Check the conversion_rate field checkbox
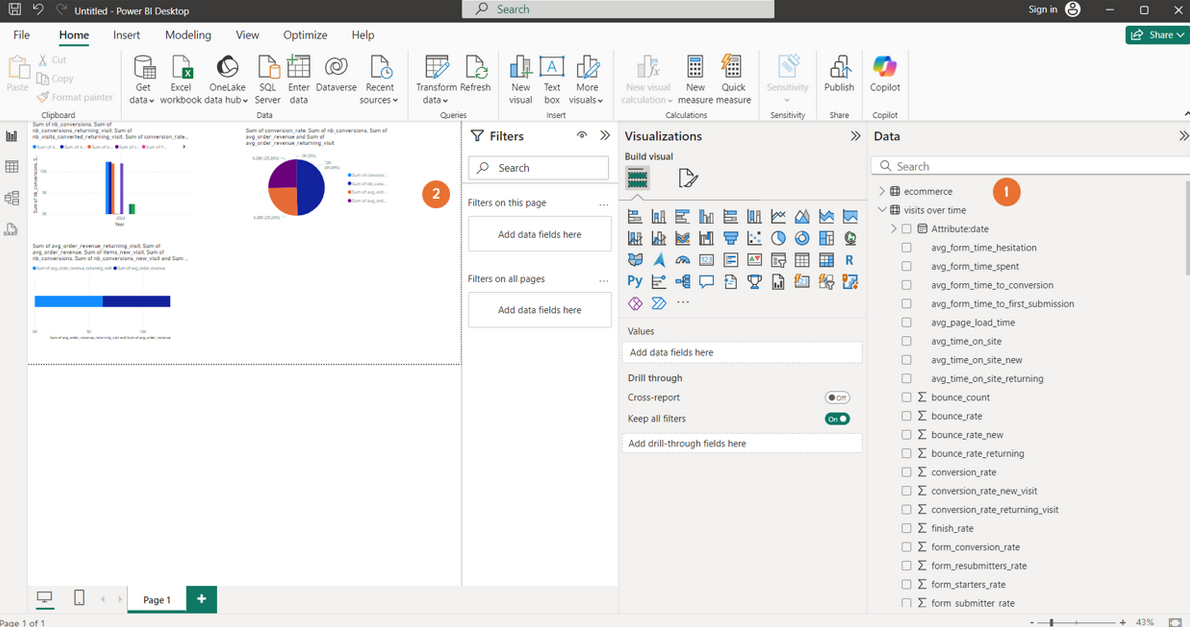Viewport: 1190px width, 627px height. (906, 472)
